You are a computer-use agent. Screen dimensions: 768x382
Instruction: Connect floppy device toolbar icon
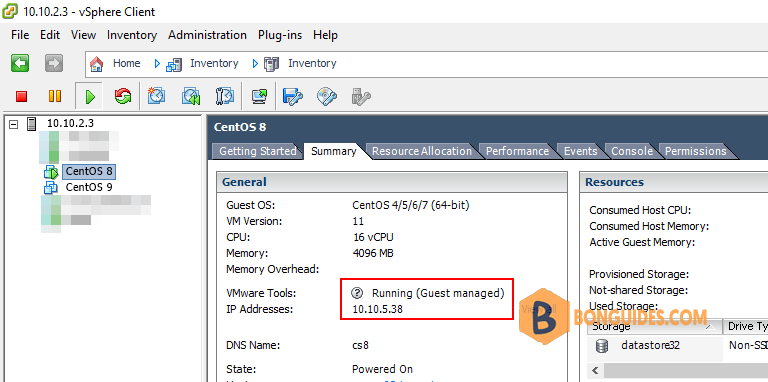[x=293, y=96]
